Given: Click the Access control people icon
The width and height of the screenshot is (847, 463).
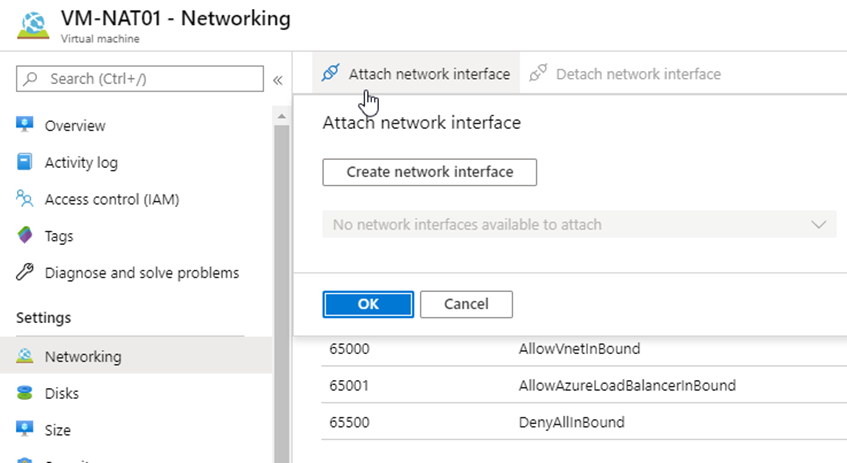Looking at the screenshot, I should click(x=25, y=198).
